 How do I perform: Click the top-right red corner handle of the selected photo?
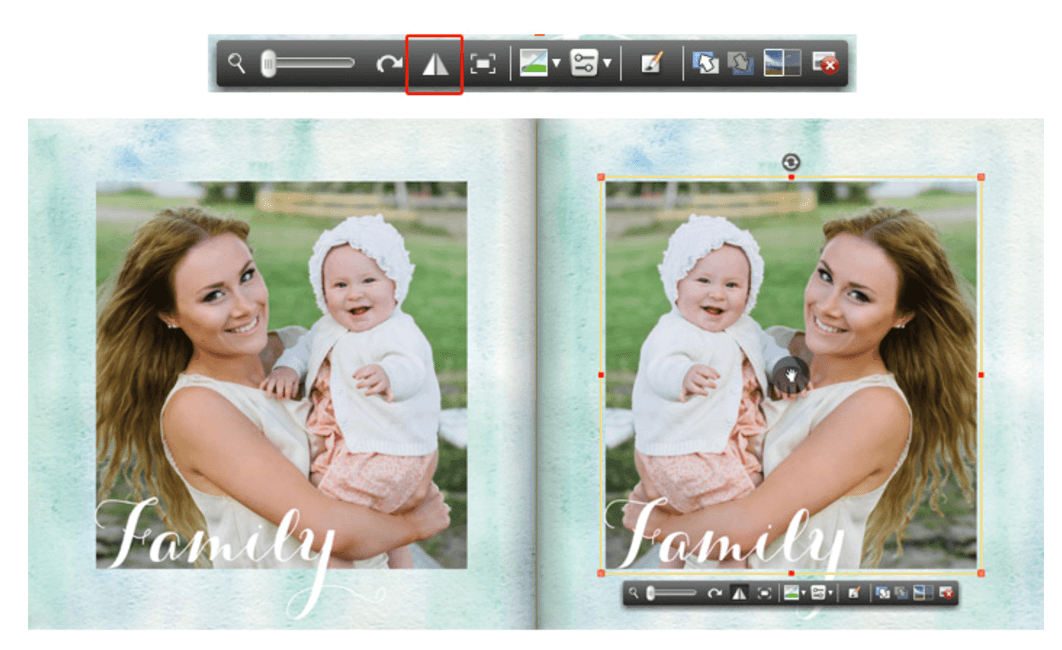(x=981, y=177)
